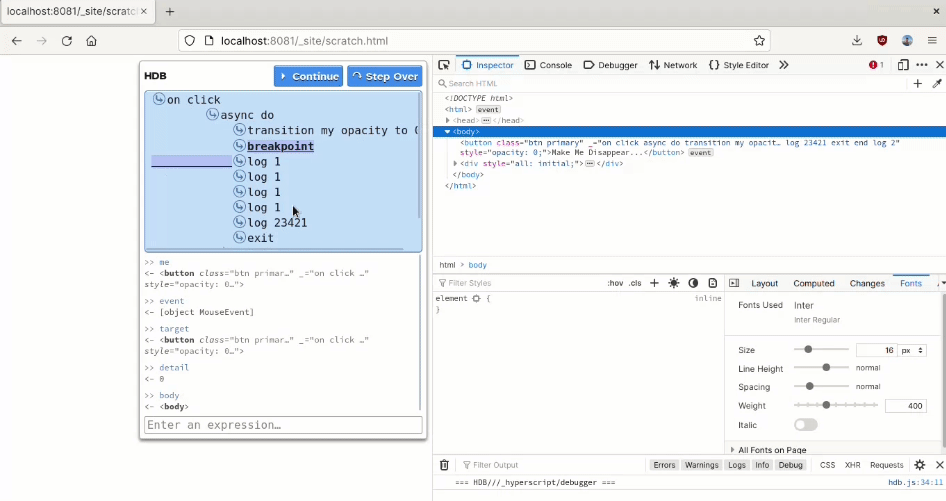946x501 pixels.
Task: Clear console output with trash icon
Action: (x=444, y=465)
